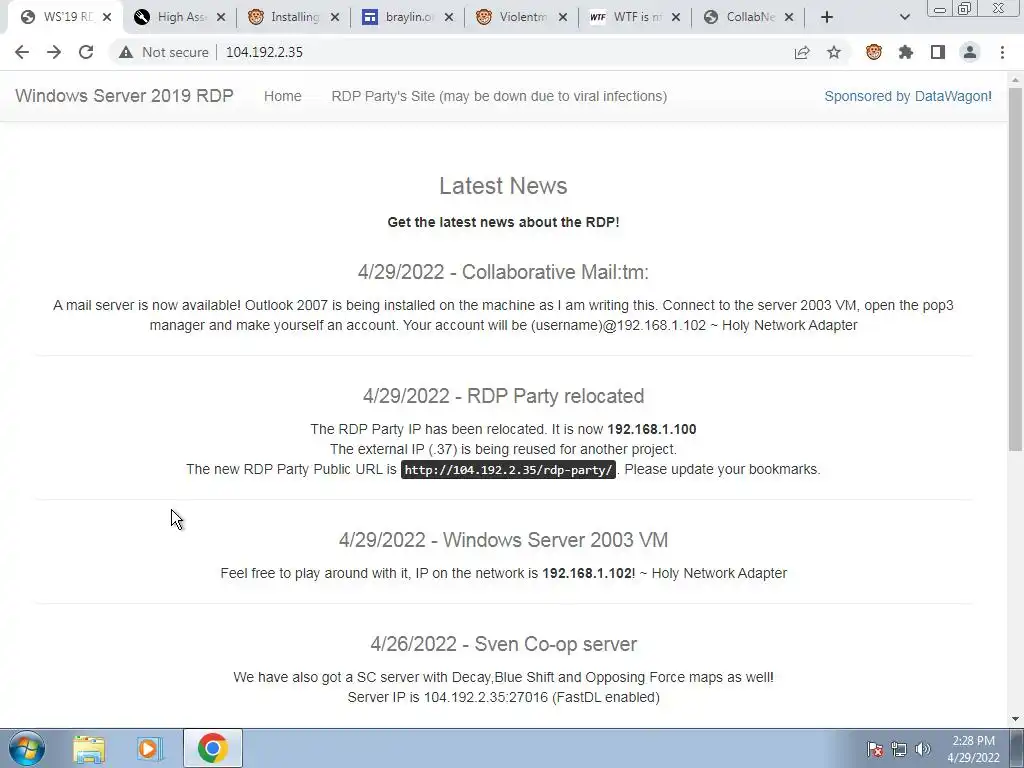Click the bold 192.168.1.100 IP address
The width and height of the screenshot is (1024, 768).
(652, 429)
